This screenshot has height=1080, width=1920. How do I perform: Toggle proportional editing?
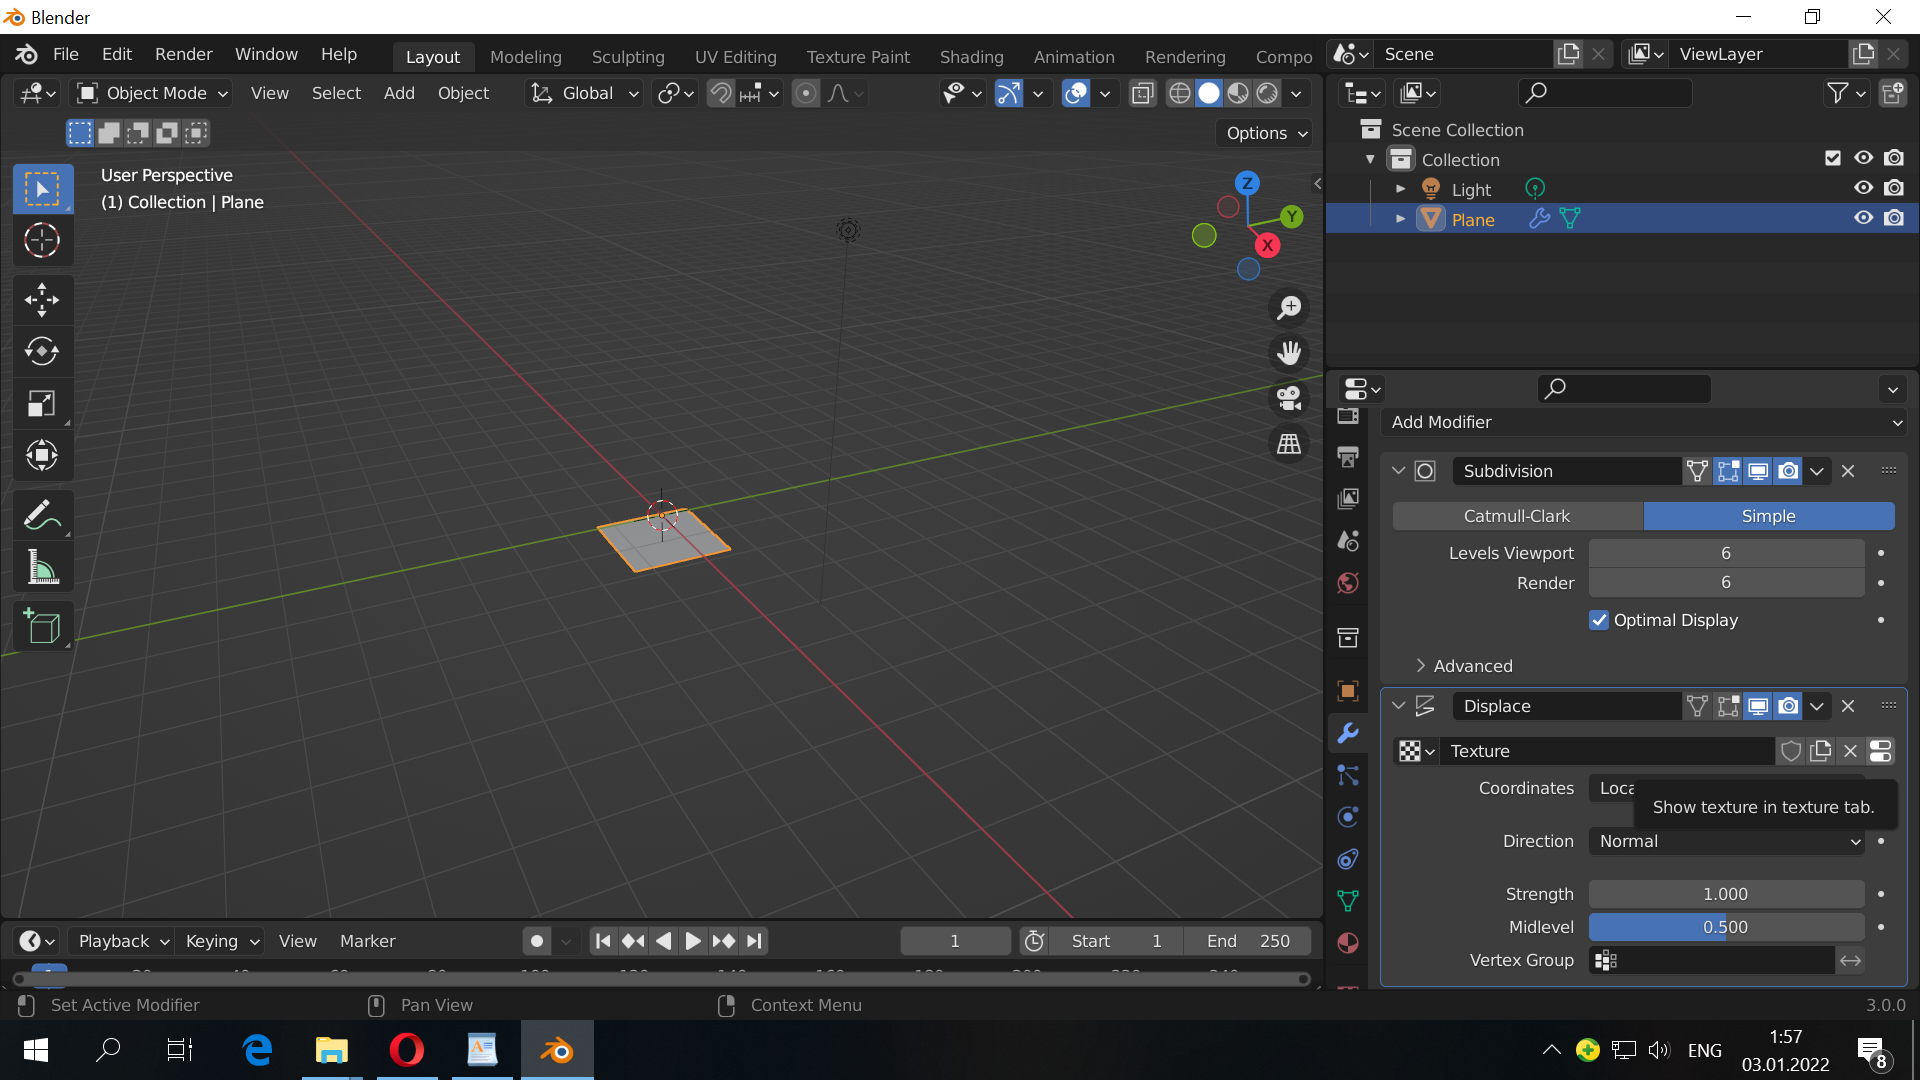806,93
